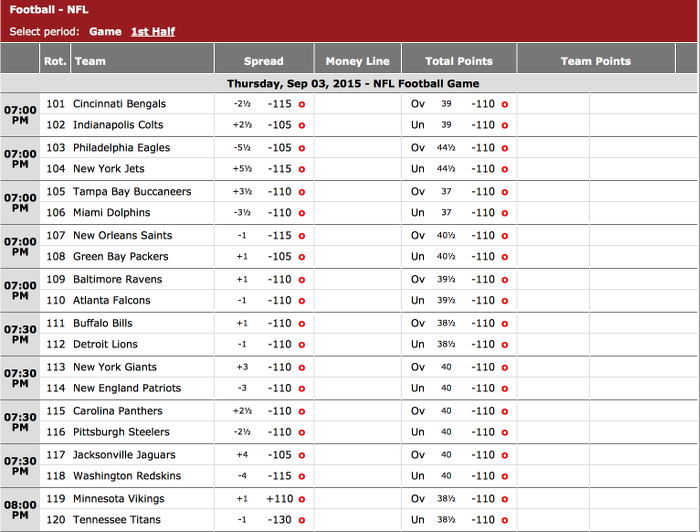Click the New England Patriots team name
This screenshot has height=532, width=700.
[x=127, y=388]
